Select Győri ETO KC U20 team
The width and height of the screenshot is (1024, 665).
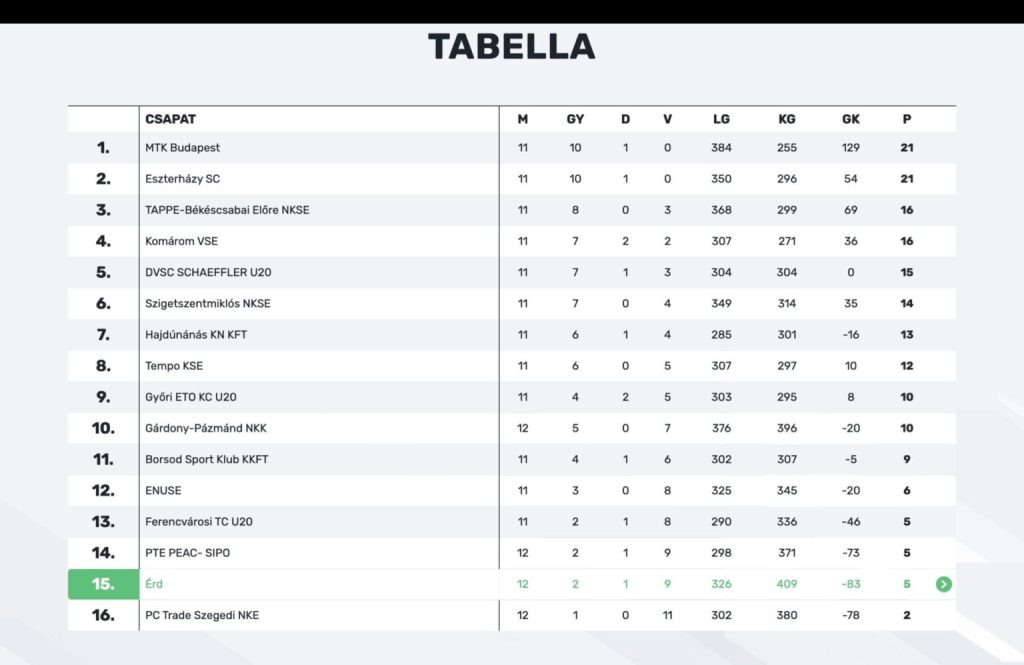(191, 397)
